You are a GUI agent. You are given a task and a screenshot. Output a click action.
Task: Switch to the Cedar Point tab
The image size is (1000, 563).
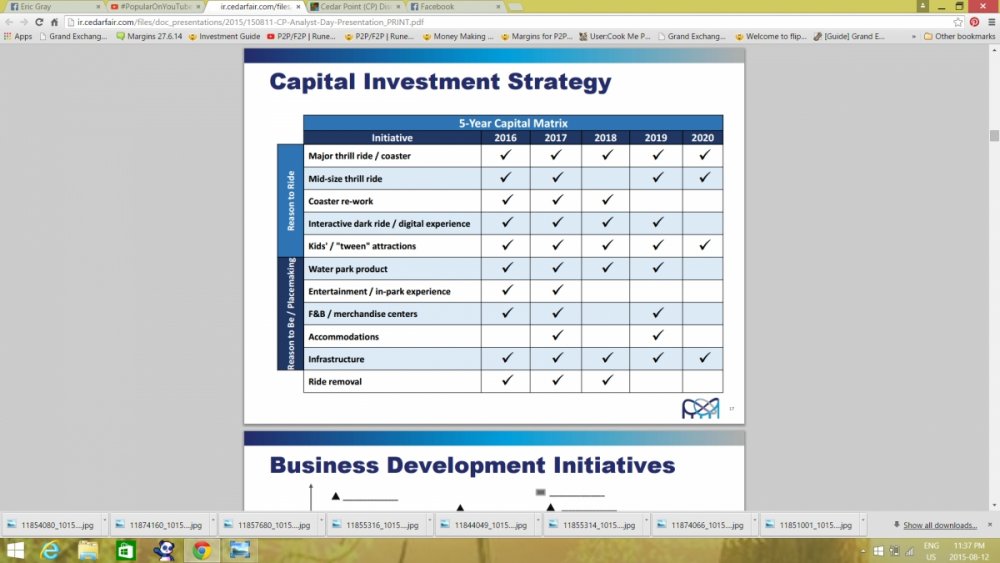pos(350,6)
